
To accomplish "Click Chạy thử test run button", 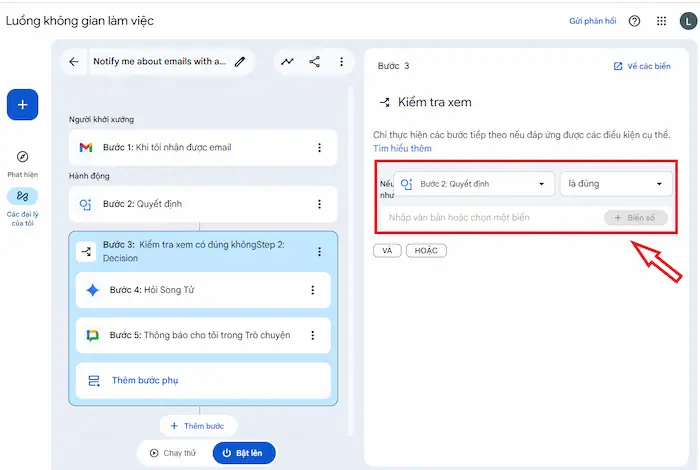I will pos(173,453).
